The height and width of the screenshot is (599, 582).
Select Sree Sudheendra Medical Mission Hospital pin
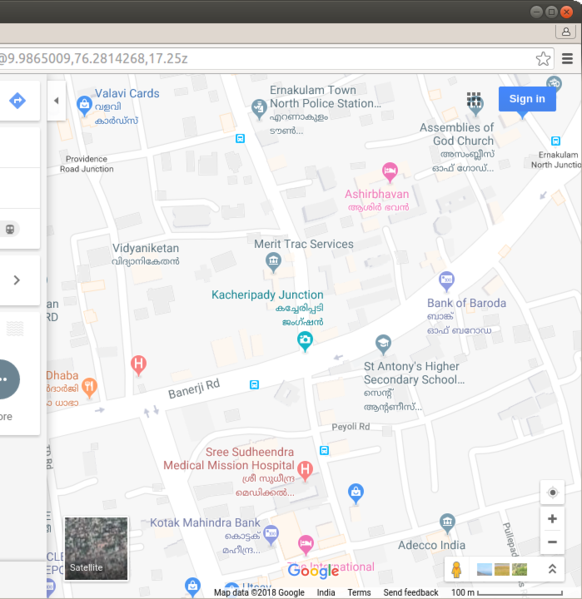[305, 470]
